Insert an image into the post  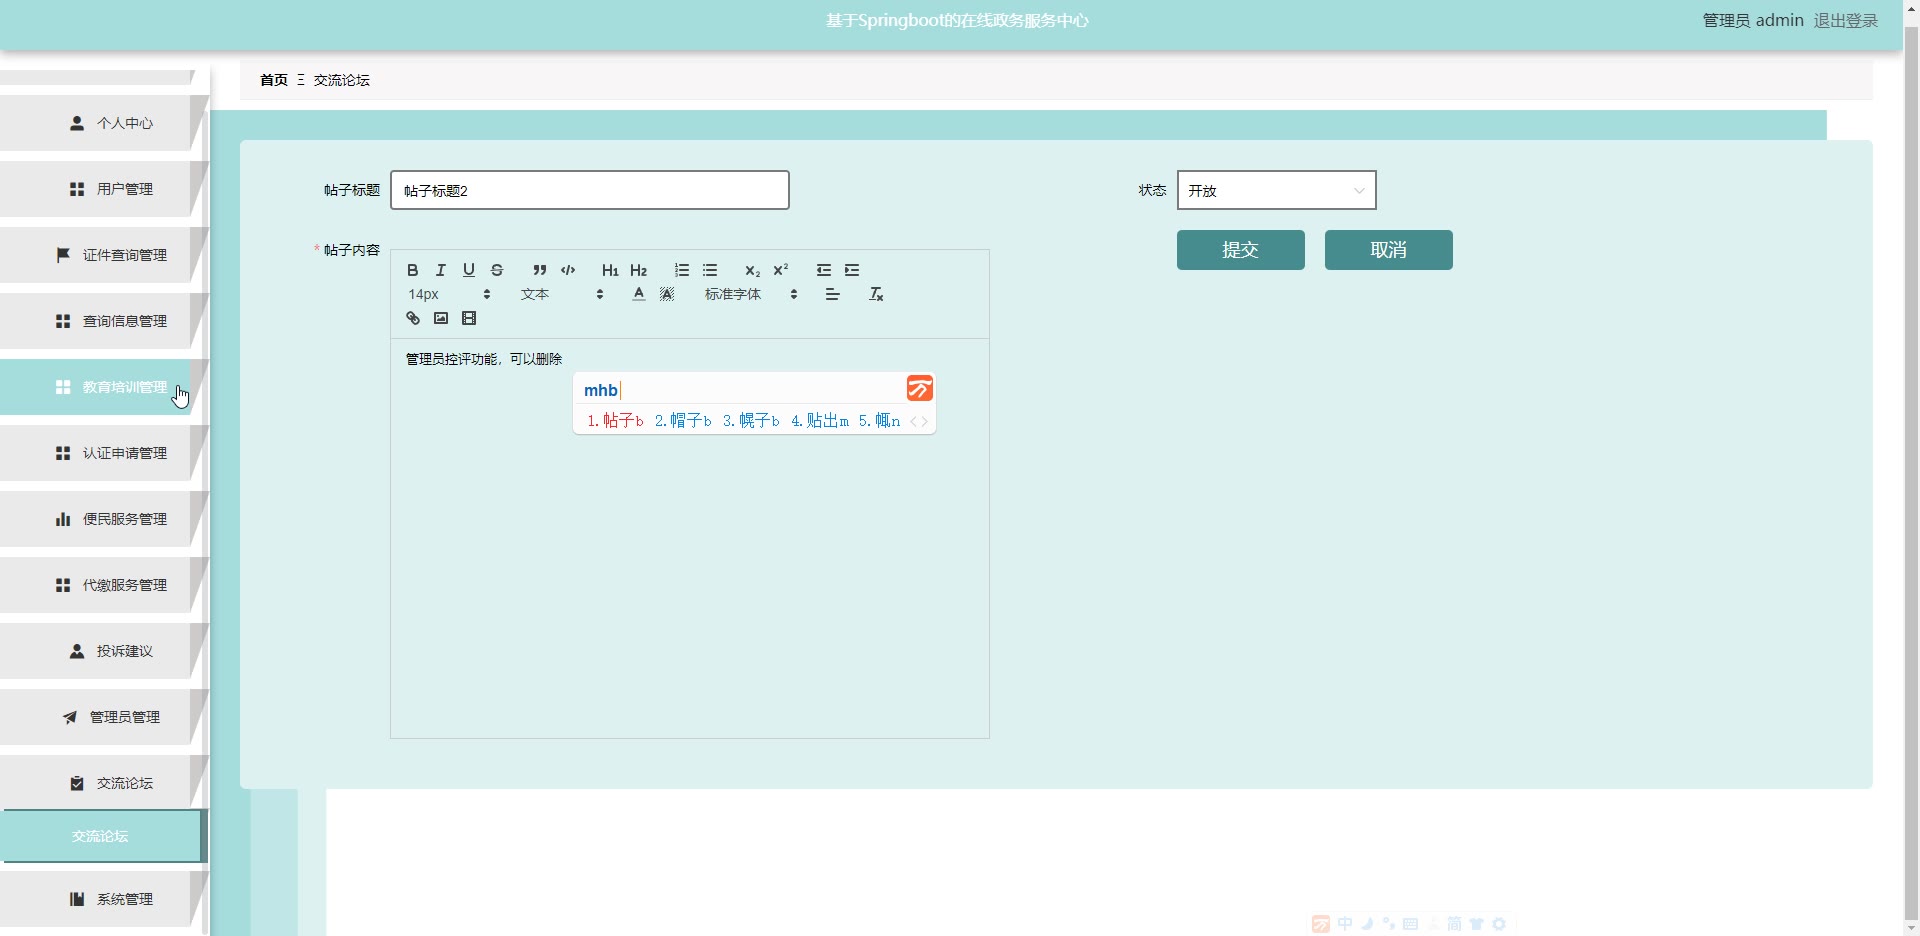[441, 318]
